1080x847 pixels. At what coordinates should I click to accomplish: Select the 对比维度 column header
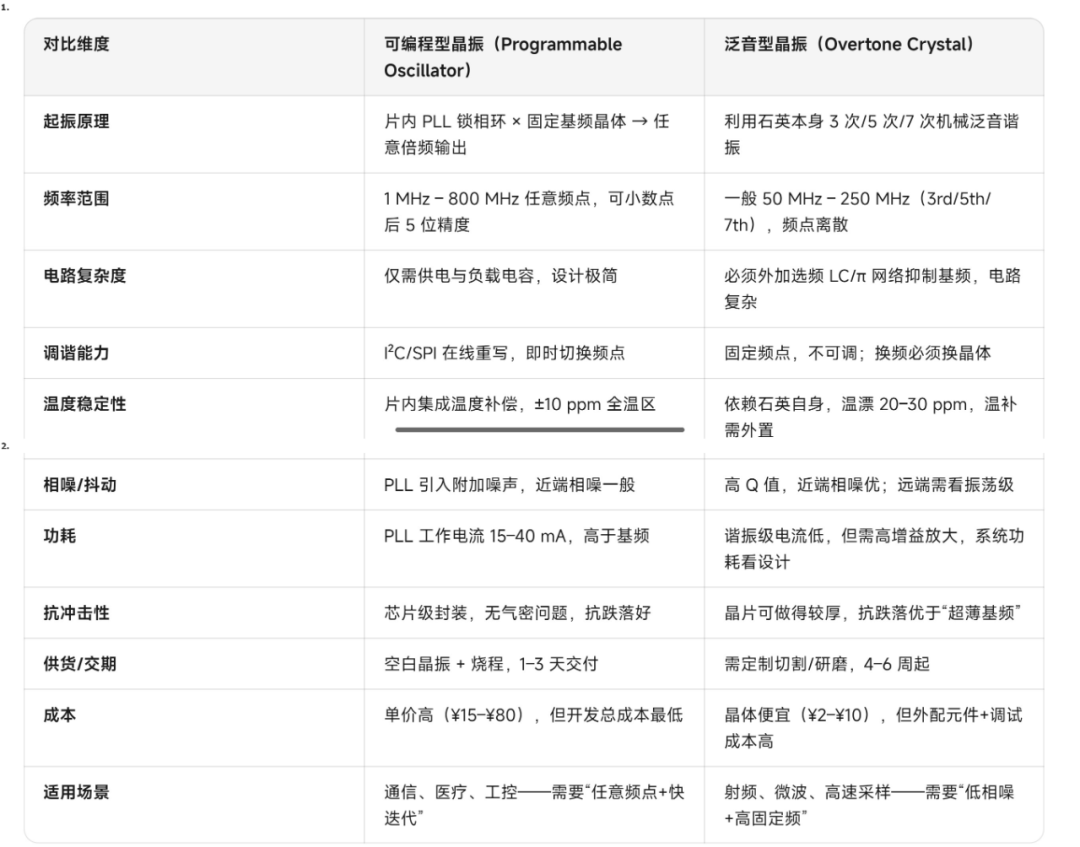point(76,44)
